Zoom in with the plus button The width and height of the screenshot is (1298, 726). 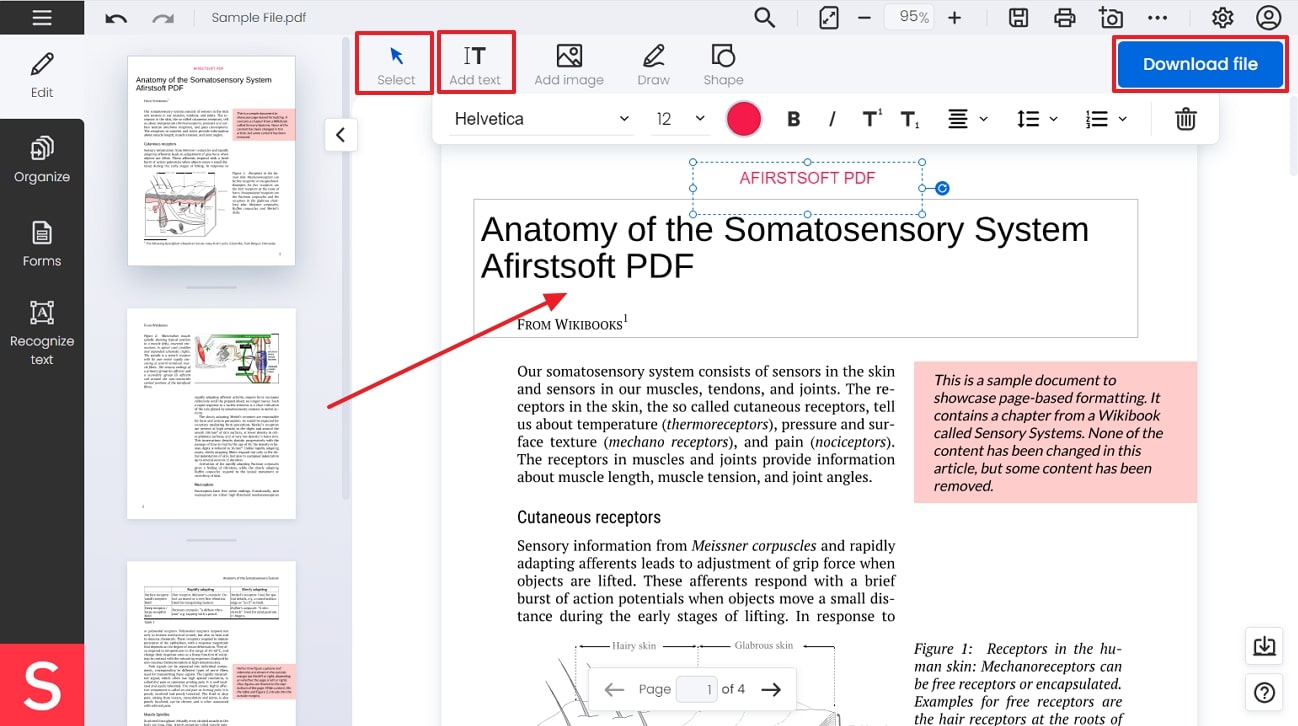coord(955,17)
